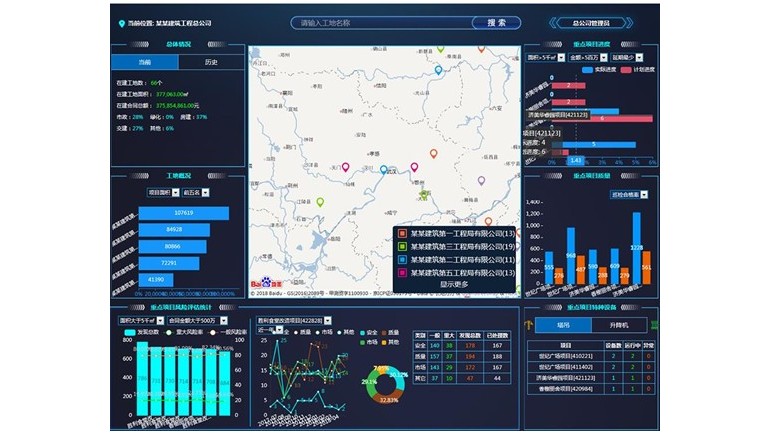Click the 375,854,861.00元 contract total value
The image size is (770, 433).
(178, 106)
